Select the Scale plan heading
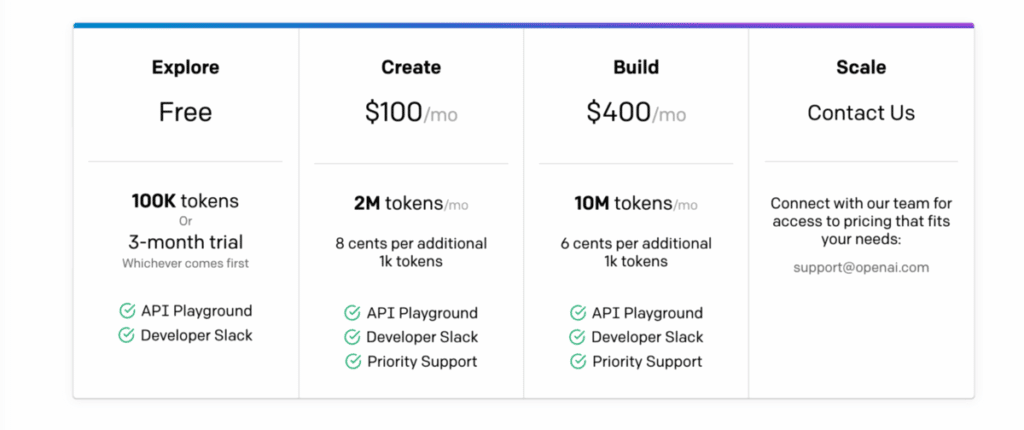Viewport: 1024px width, 430px height. pyautogui.click(x=861, y=68)
